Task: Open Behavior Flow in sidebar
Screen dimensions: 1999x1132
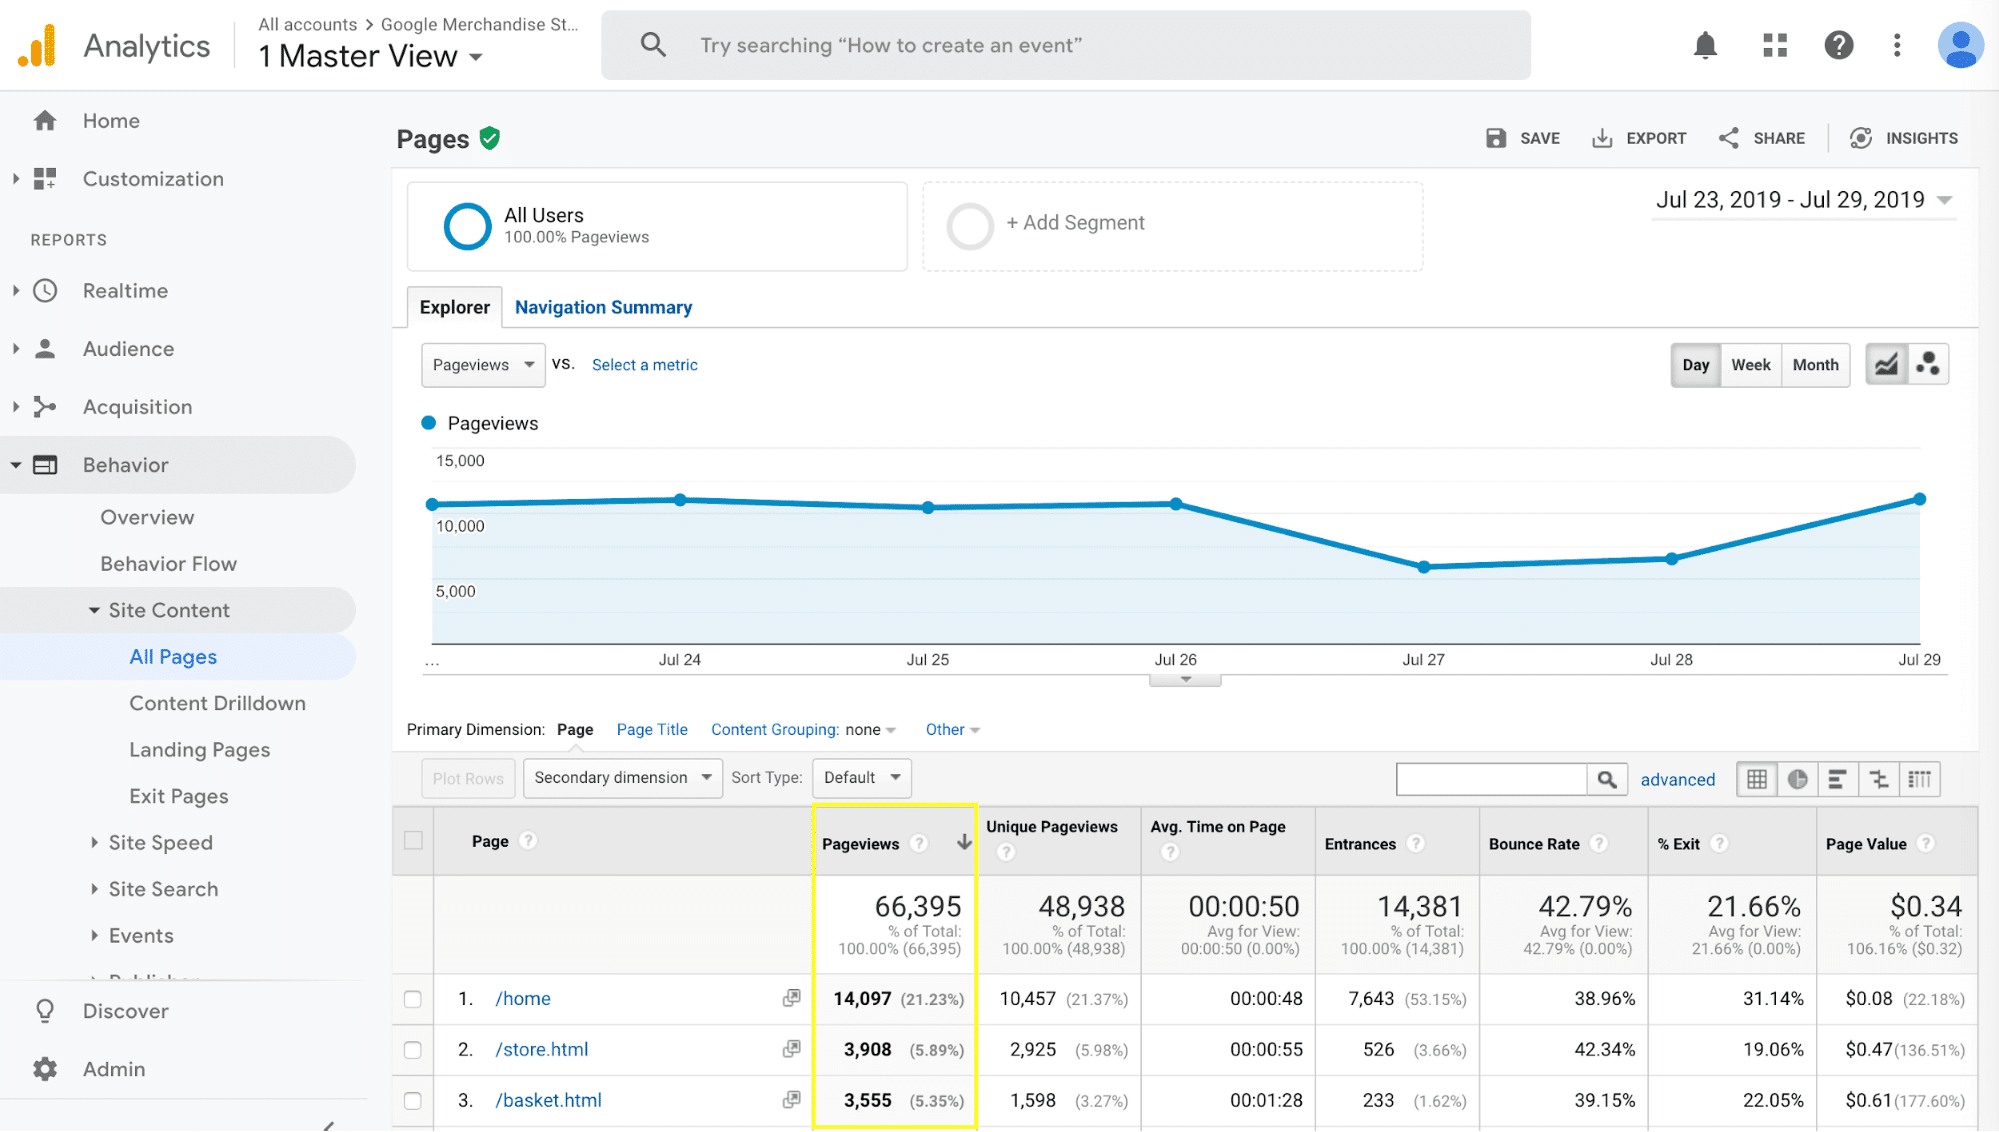Action: point(168,564)
